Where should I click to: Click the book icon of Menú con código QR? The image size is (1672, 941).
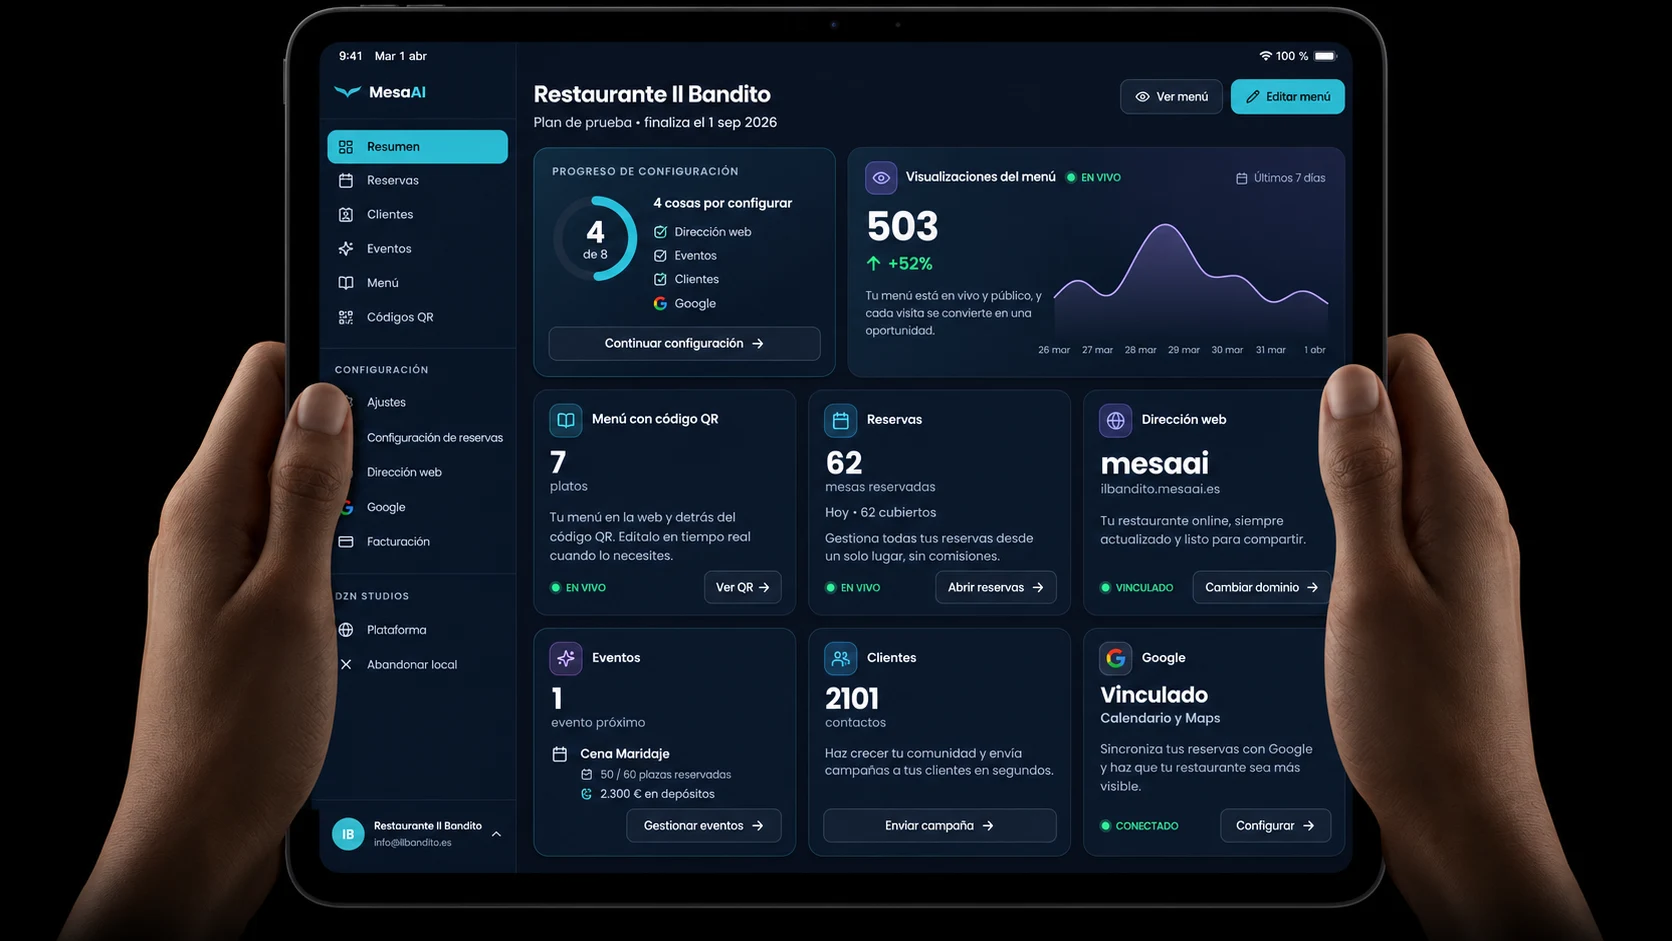566,420
